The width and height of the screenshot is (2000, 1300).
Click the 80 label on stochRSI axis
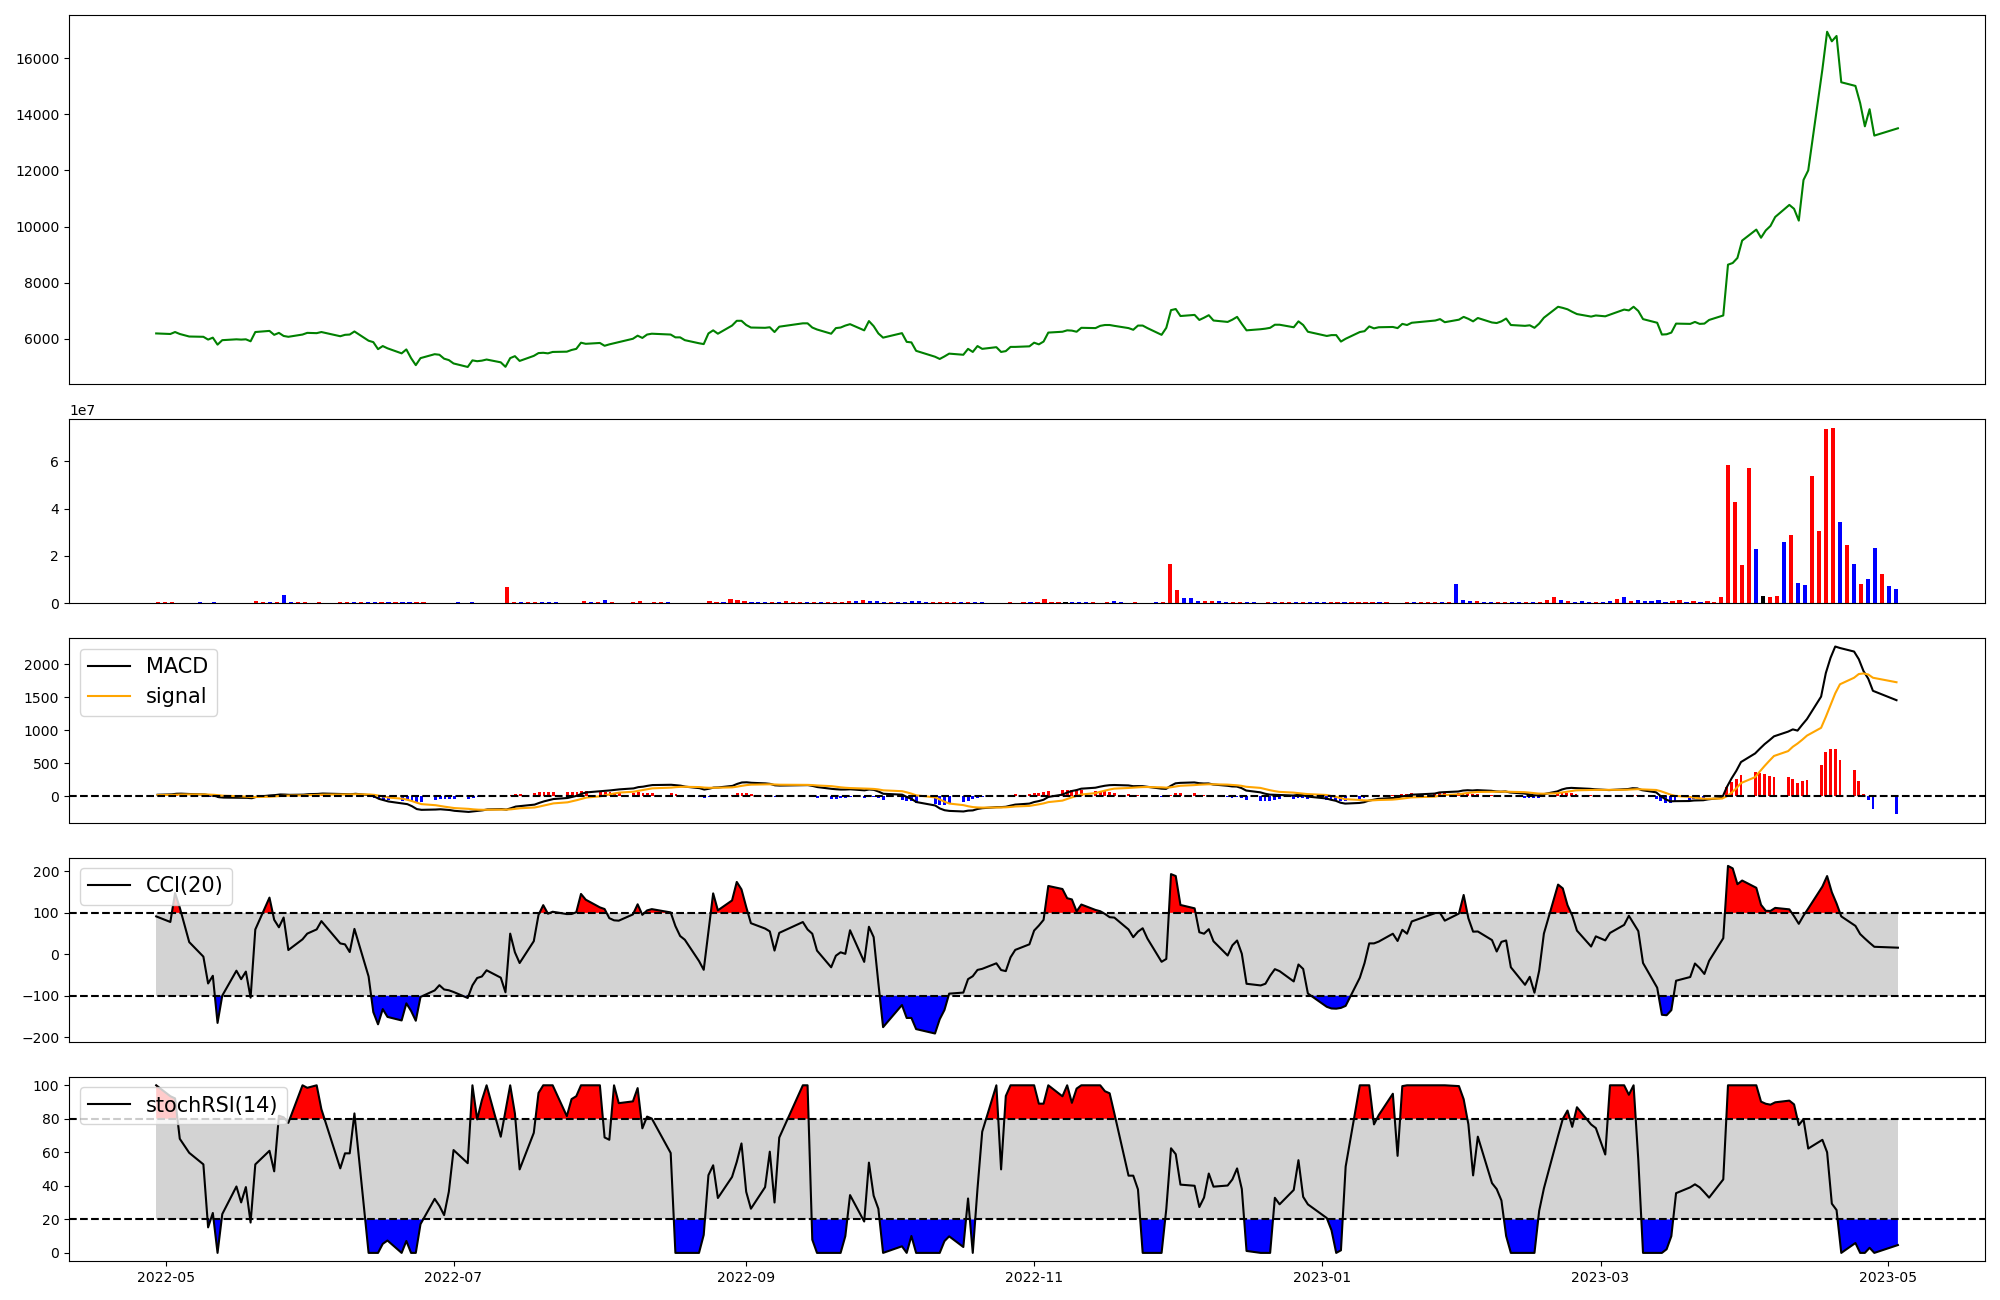point(50,1119)
